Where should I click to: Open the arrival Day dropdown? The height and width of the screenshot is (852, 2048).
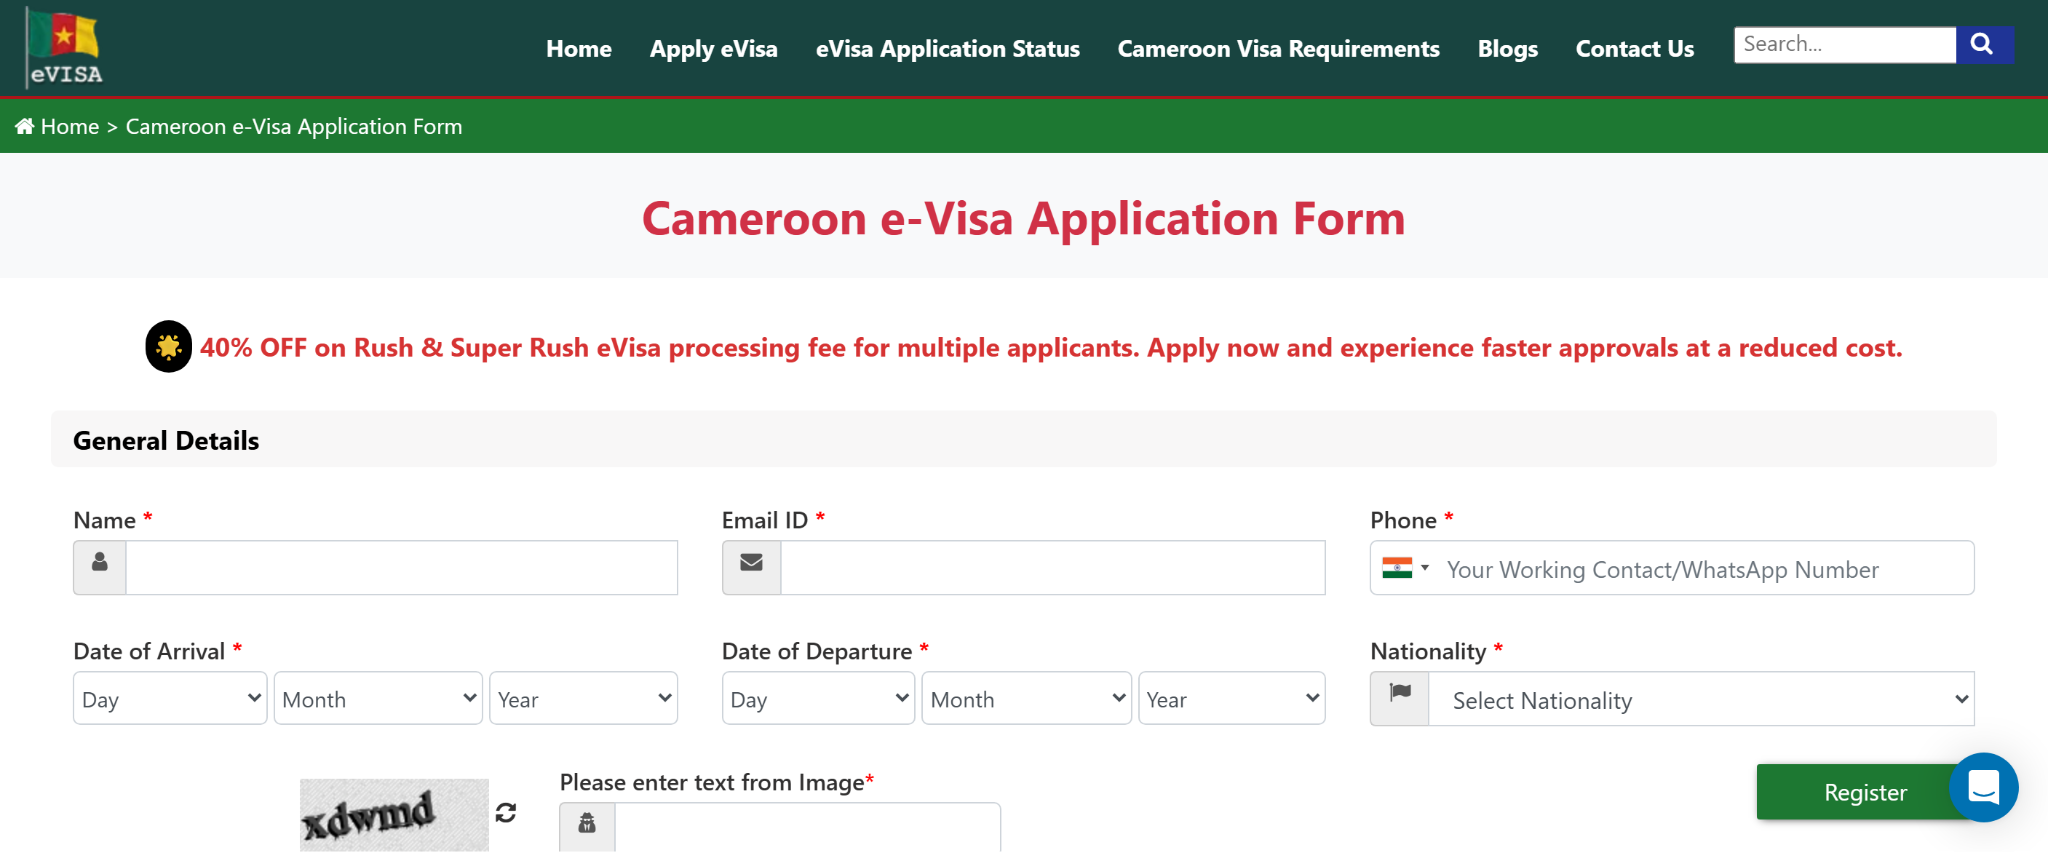pos(170,699)
